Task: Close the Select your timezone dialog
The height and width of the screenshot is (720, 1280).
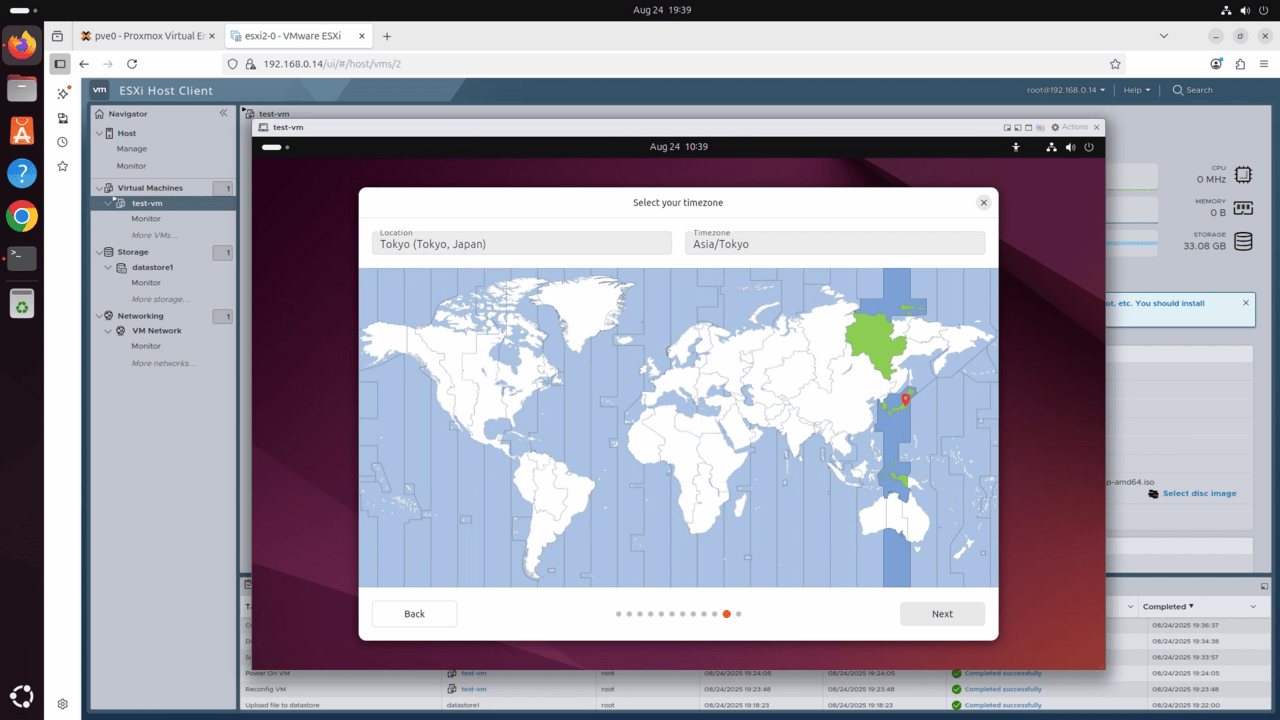Action: 983,202
